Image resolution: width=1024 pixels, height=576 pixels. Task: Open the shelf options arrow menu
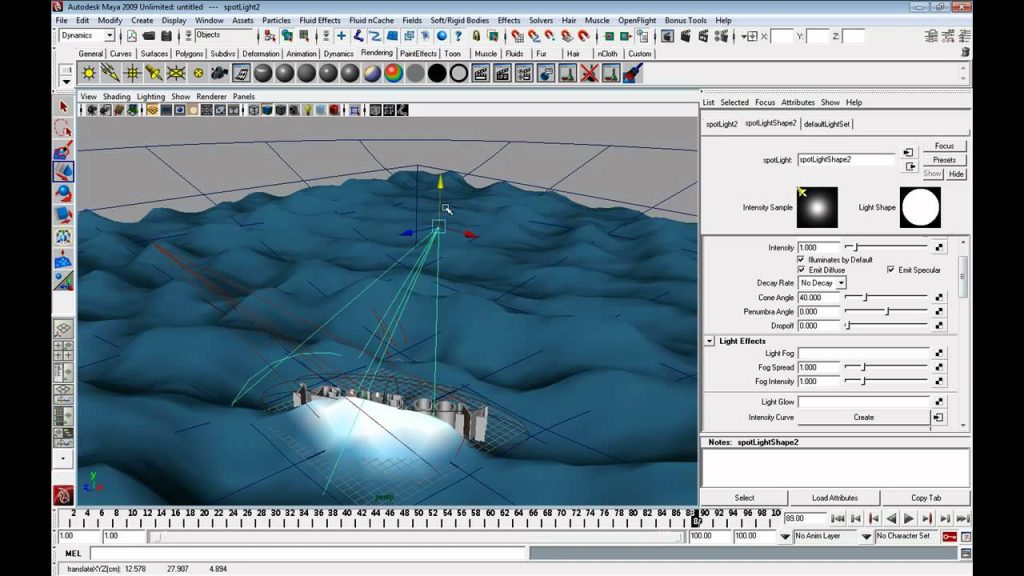pos(66,82)
